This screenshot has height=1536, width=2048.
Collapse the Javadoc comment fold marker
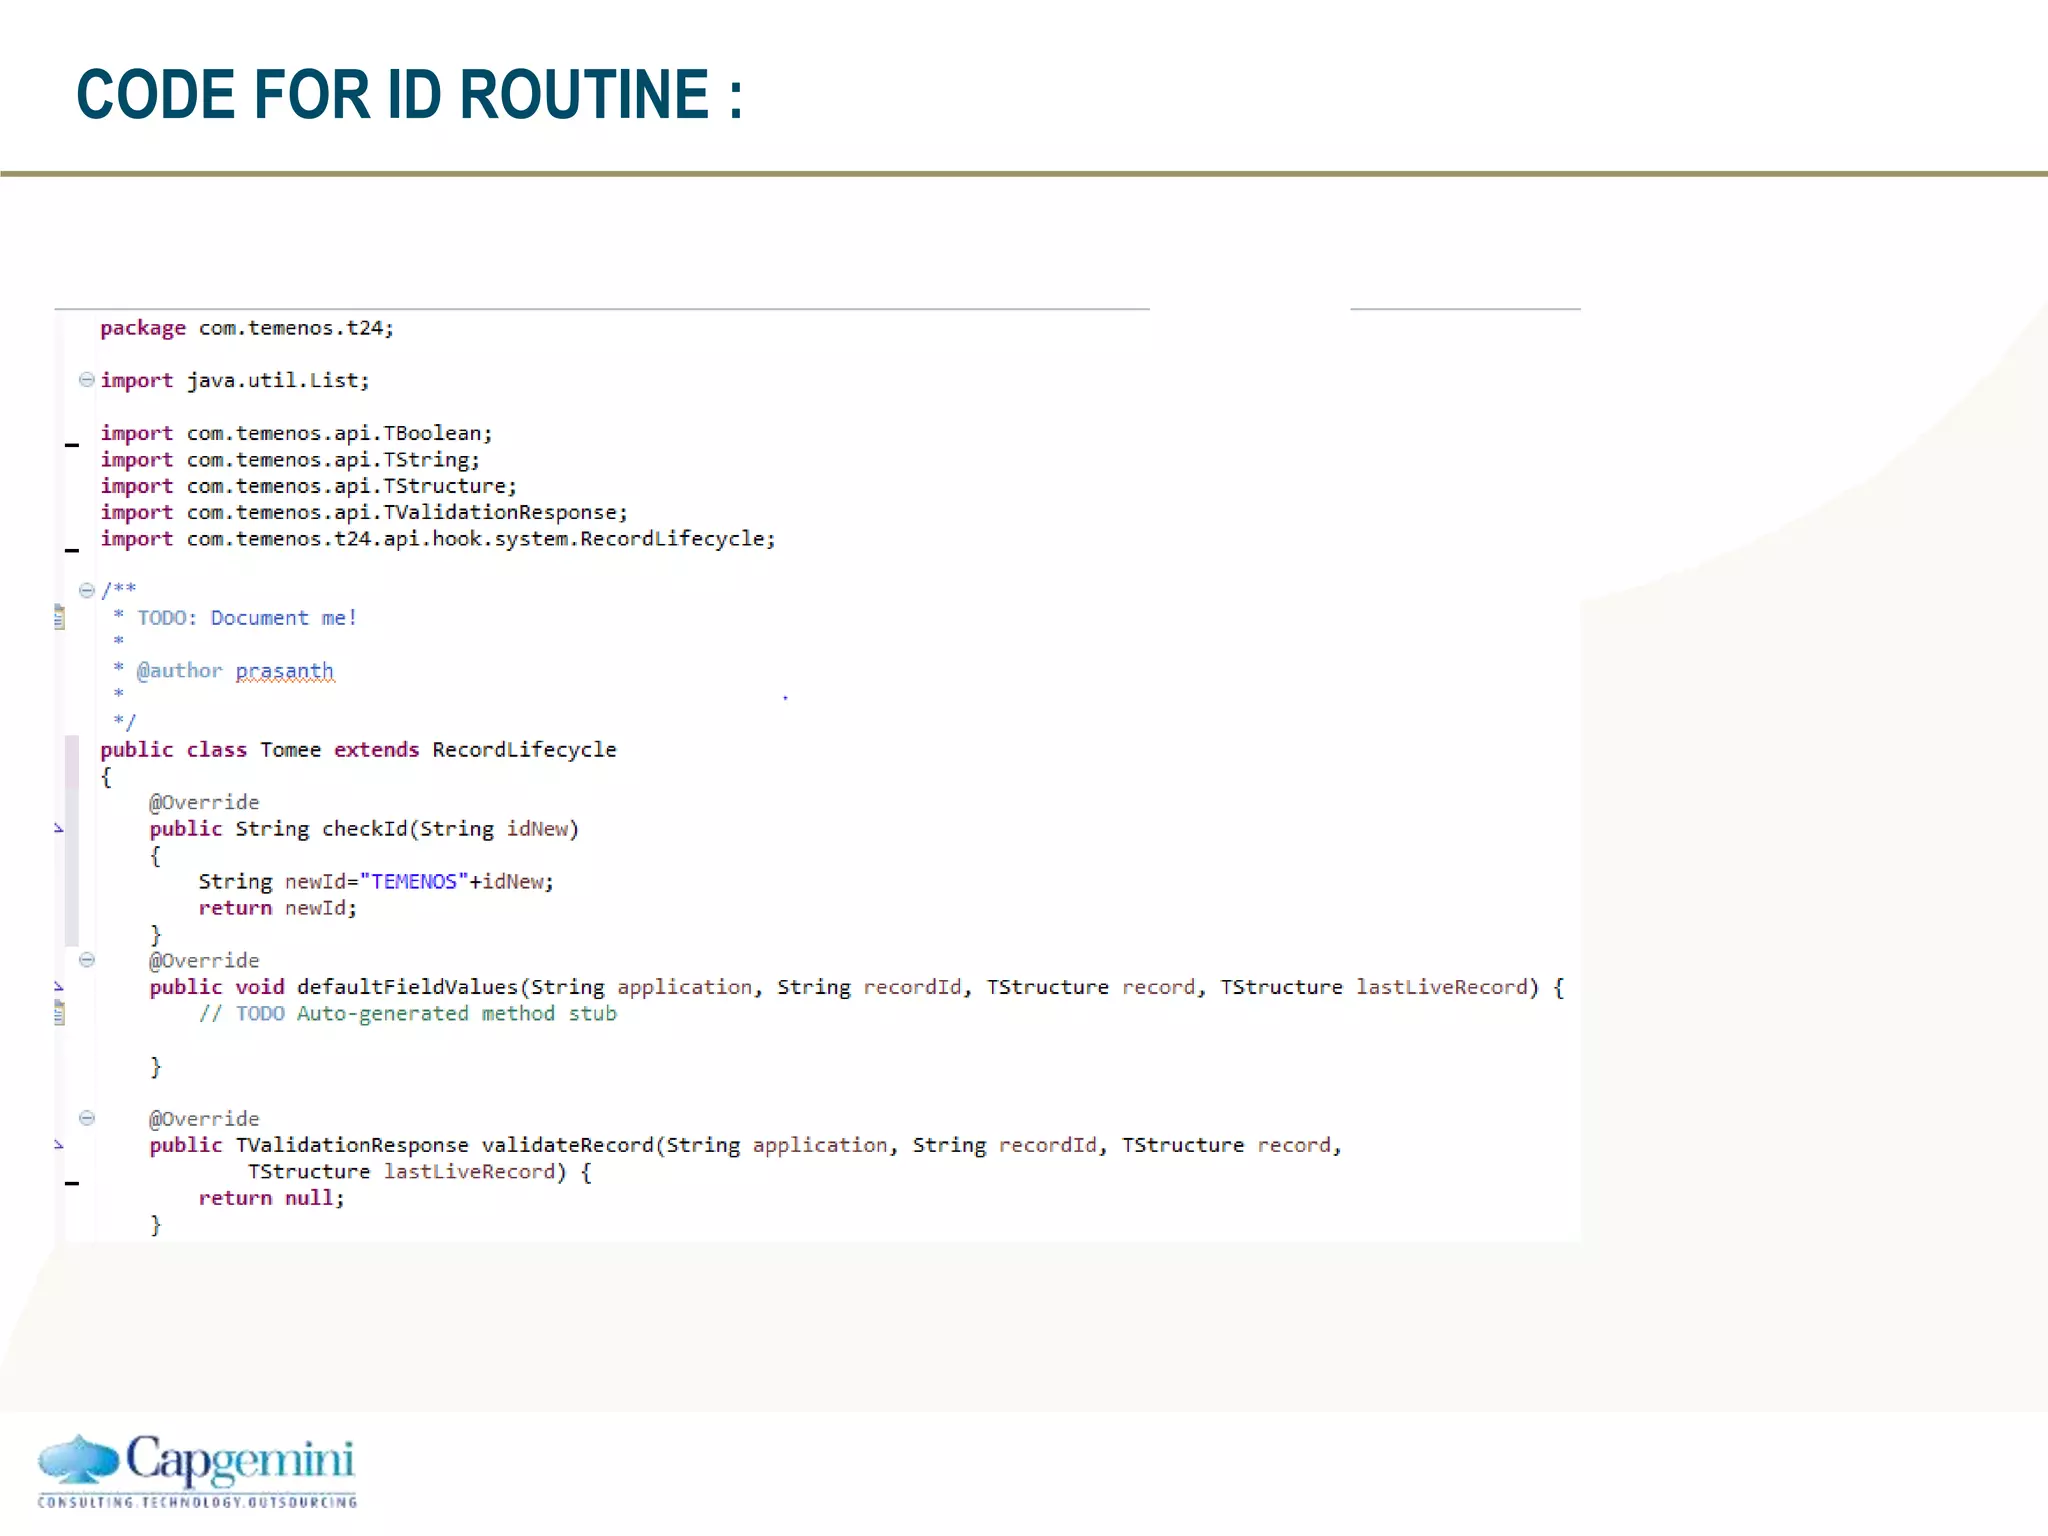pyautogui.click(x=87, y=590)
